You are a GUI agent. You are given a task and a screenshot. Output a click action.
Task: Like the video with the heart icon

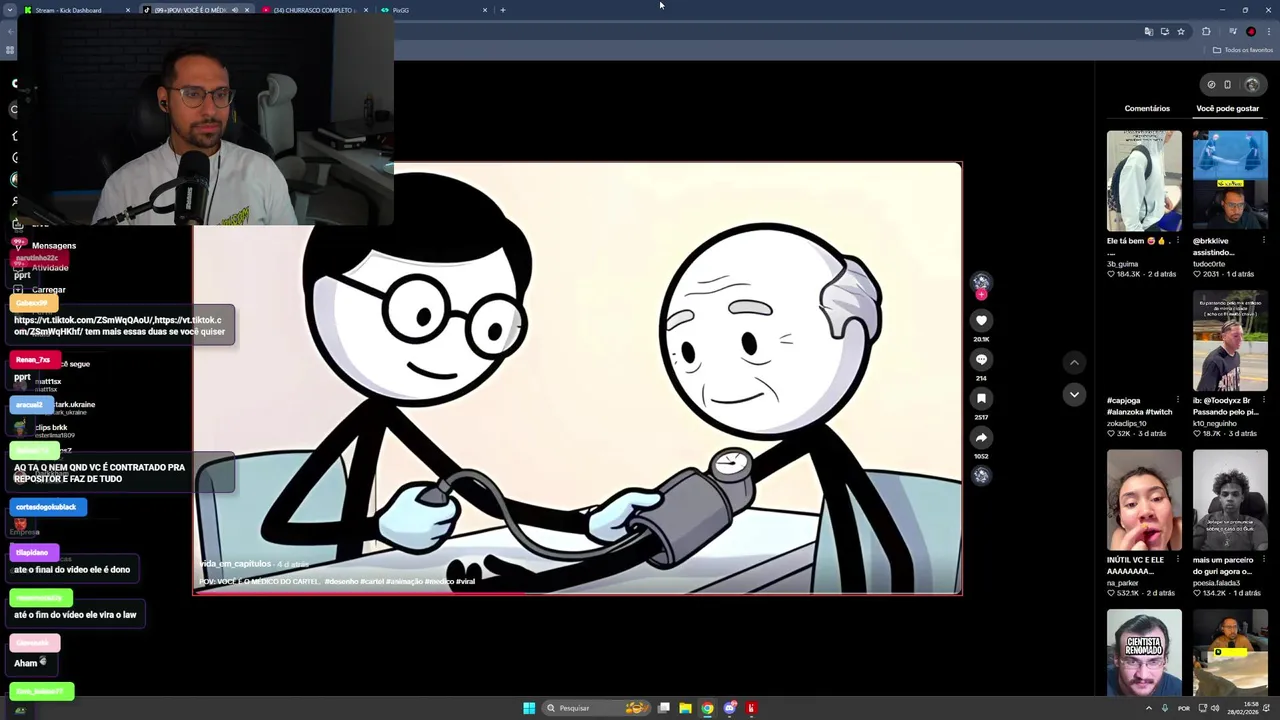[981, 320]
